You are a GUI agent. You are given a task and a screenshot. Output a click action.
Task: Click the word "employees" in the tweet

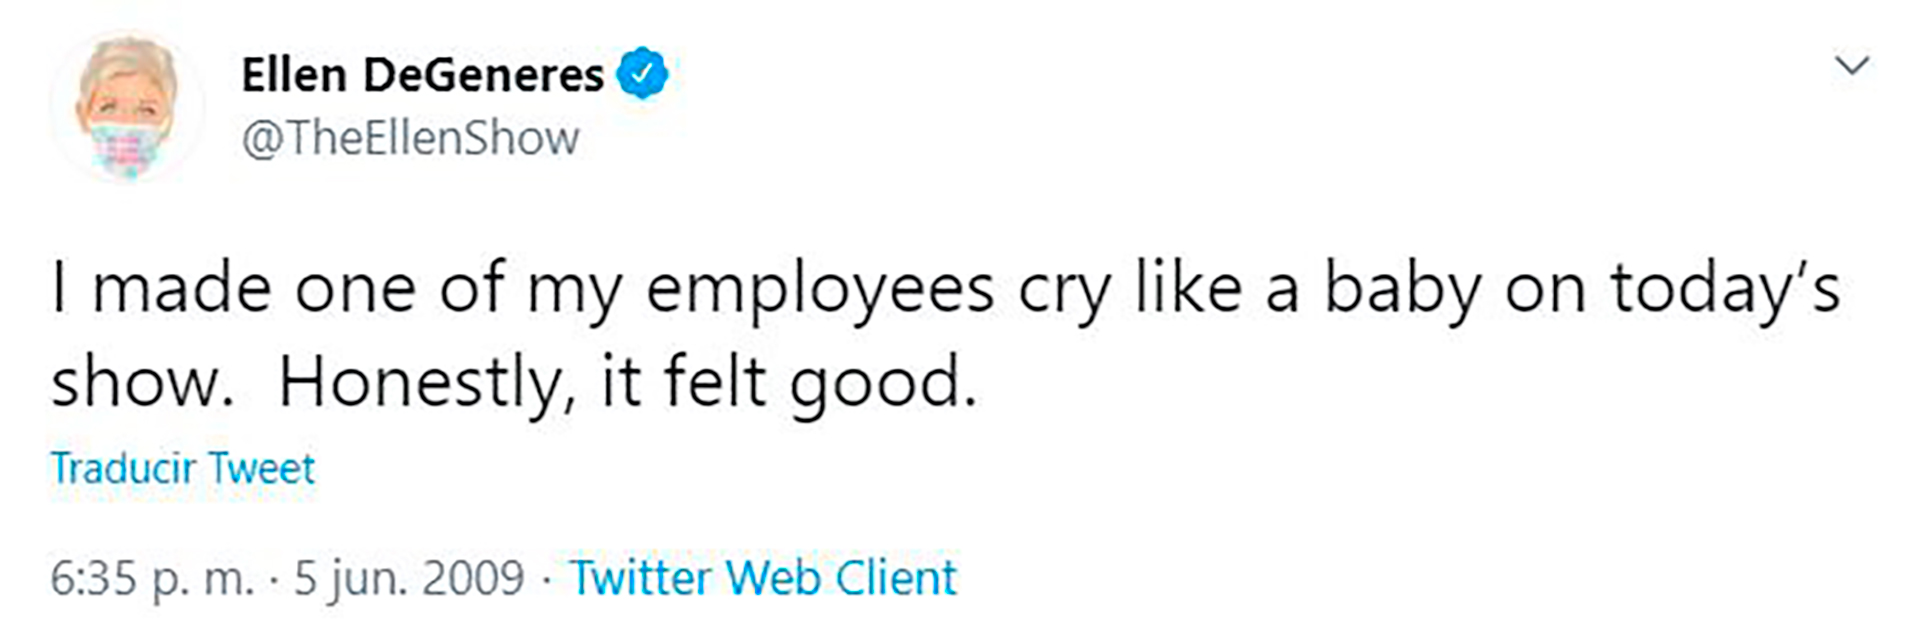(820, 290)
